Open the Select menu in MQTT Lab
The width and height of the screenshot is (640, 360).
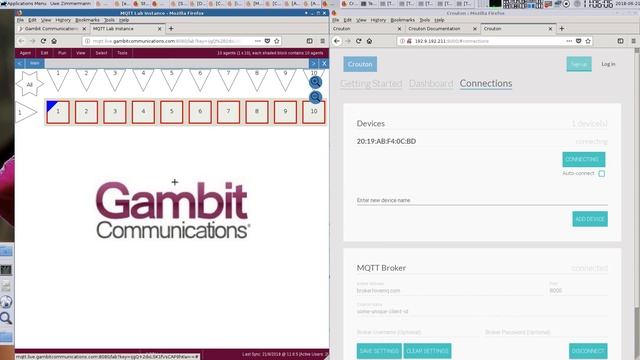[101, 53]
